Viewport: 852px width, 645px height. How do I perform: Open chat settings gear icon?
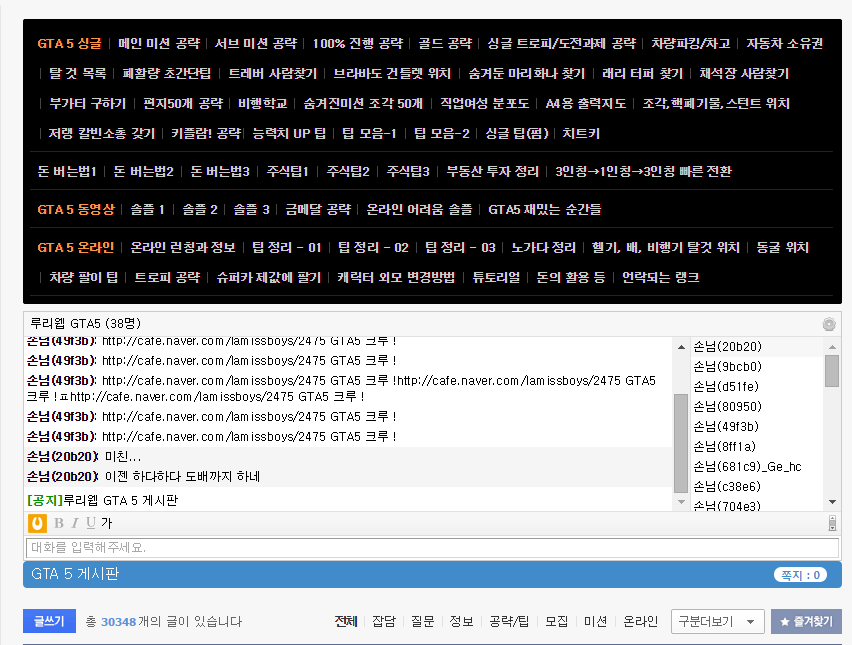[x=829, y=324]
